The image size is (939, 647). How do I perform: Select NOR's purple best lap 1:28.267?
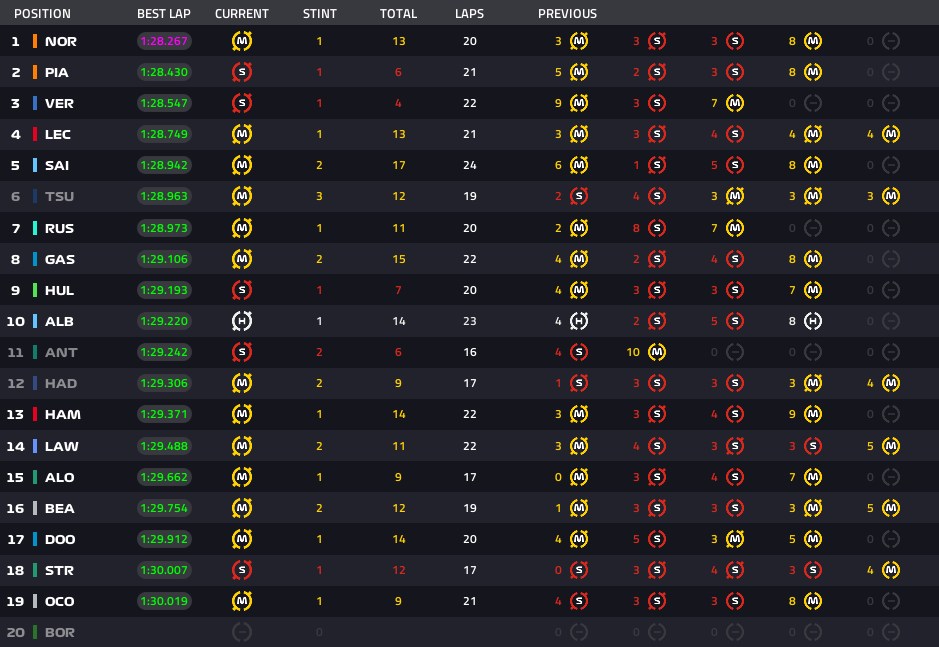(x=164, y=41)
